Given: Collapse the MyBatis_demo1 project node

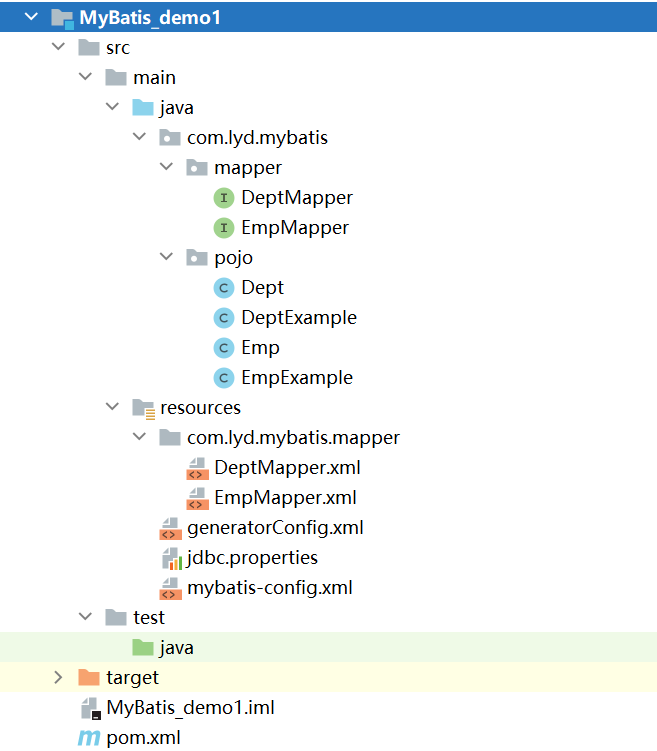Looking at the screenshot, I should 31,17.
